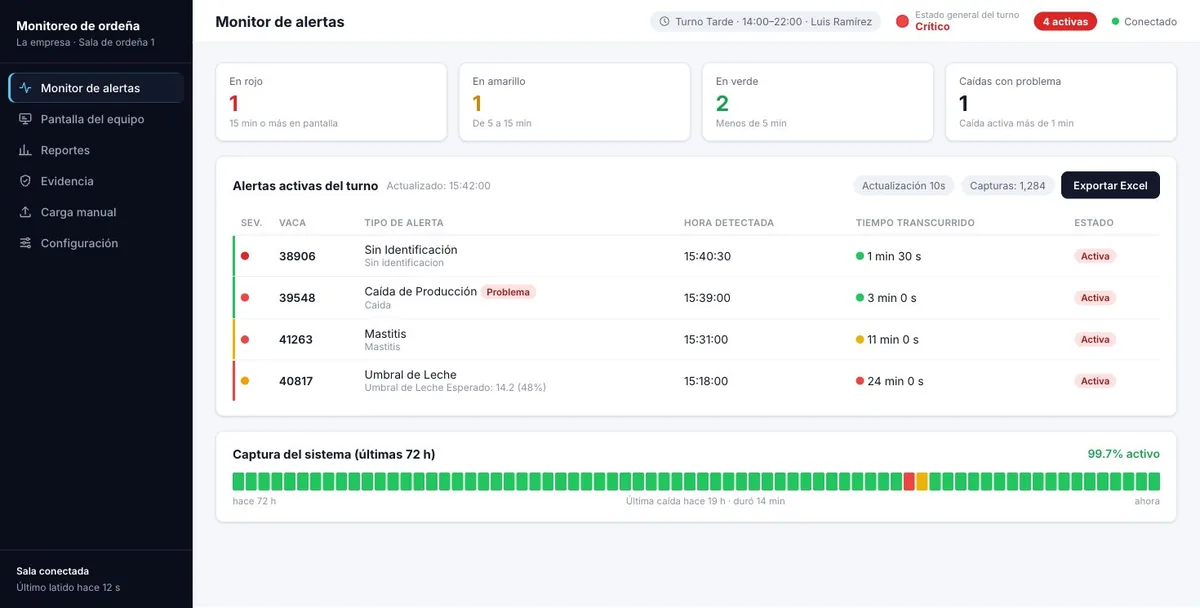The image size is (1200, 608).
Task: Click cow number 39548
Action: pyautogui.click(x=297, y=298)
